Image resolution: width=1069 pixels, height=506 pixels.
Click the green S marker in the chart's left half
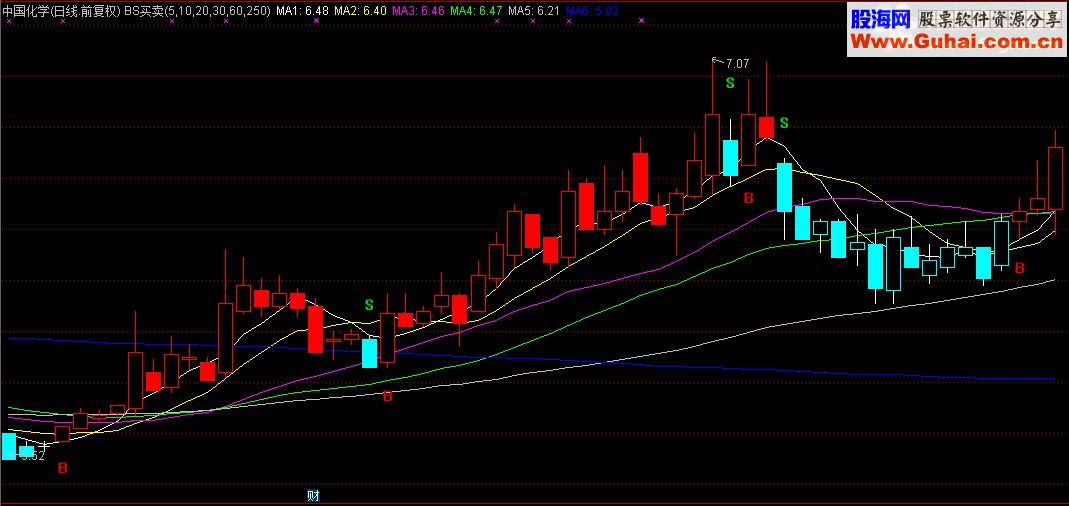pos(369,304)
